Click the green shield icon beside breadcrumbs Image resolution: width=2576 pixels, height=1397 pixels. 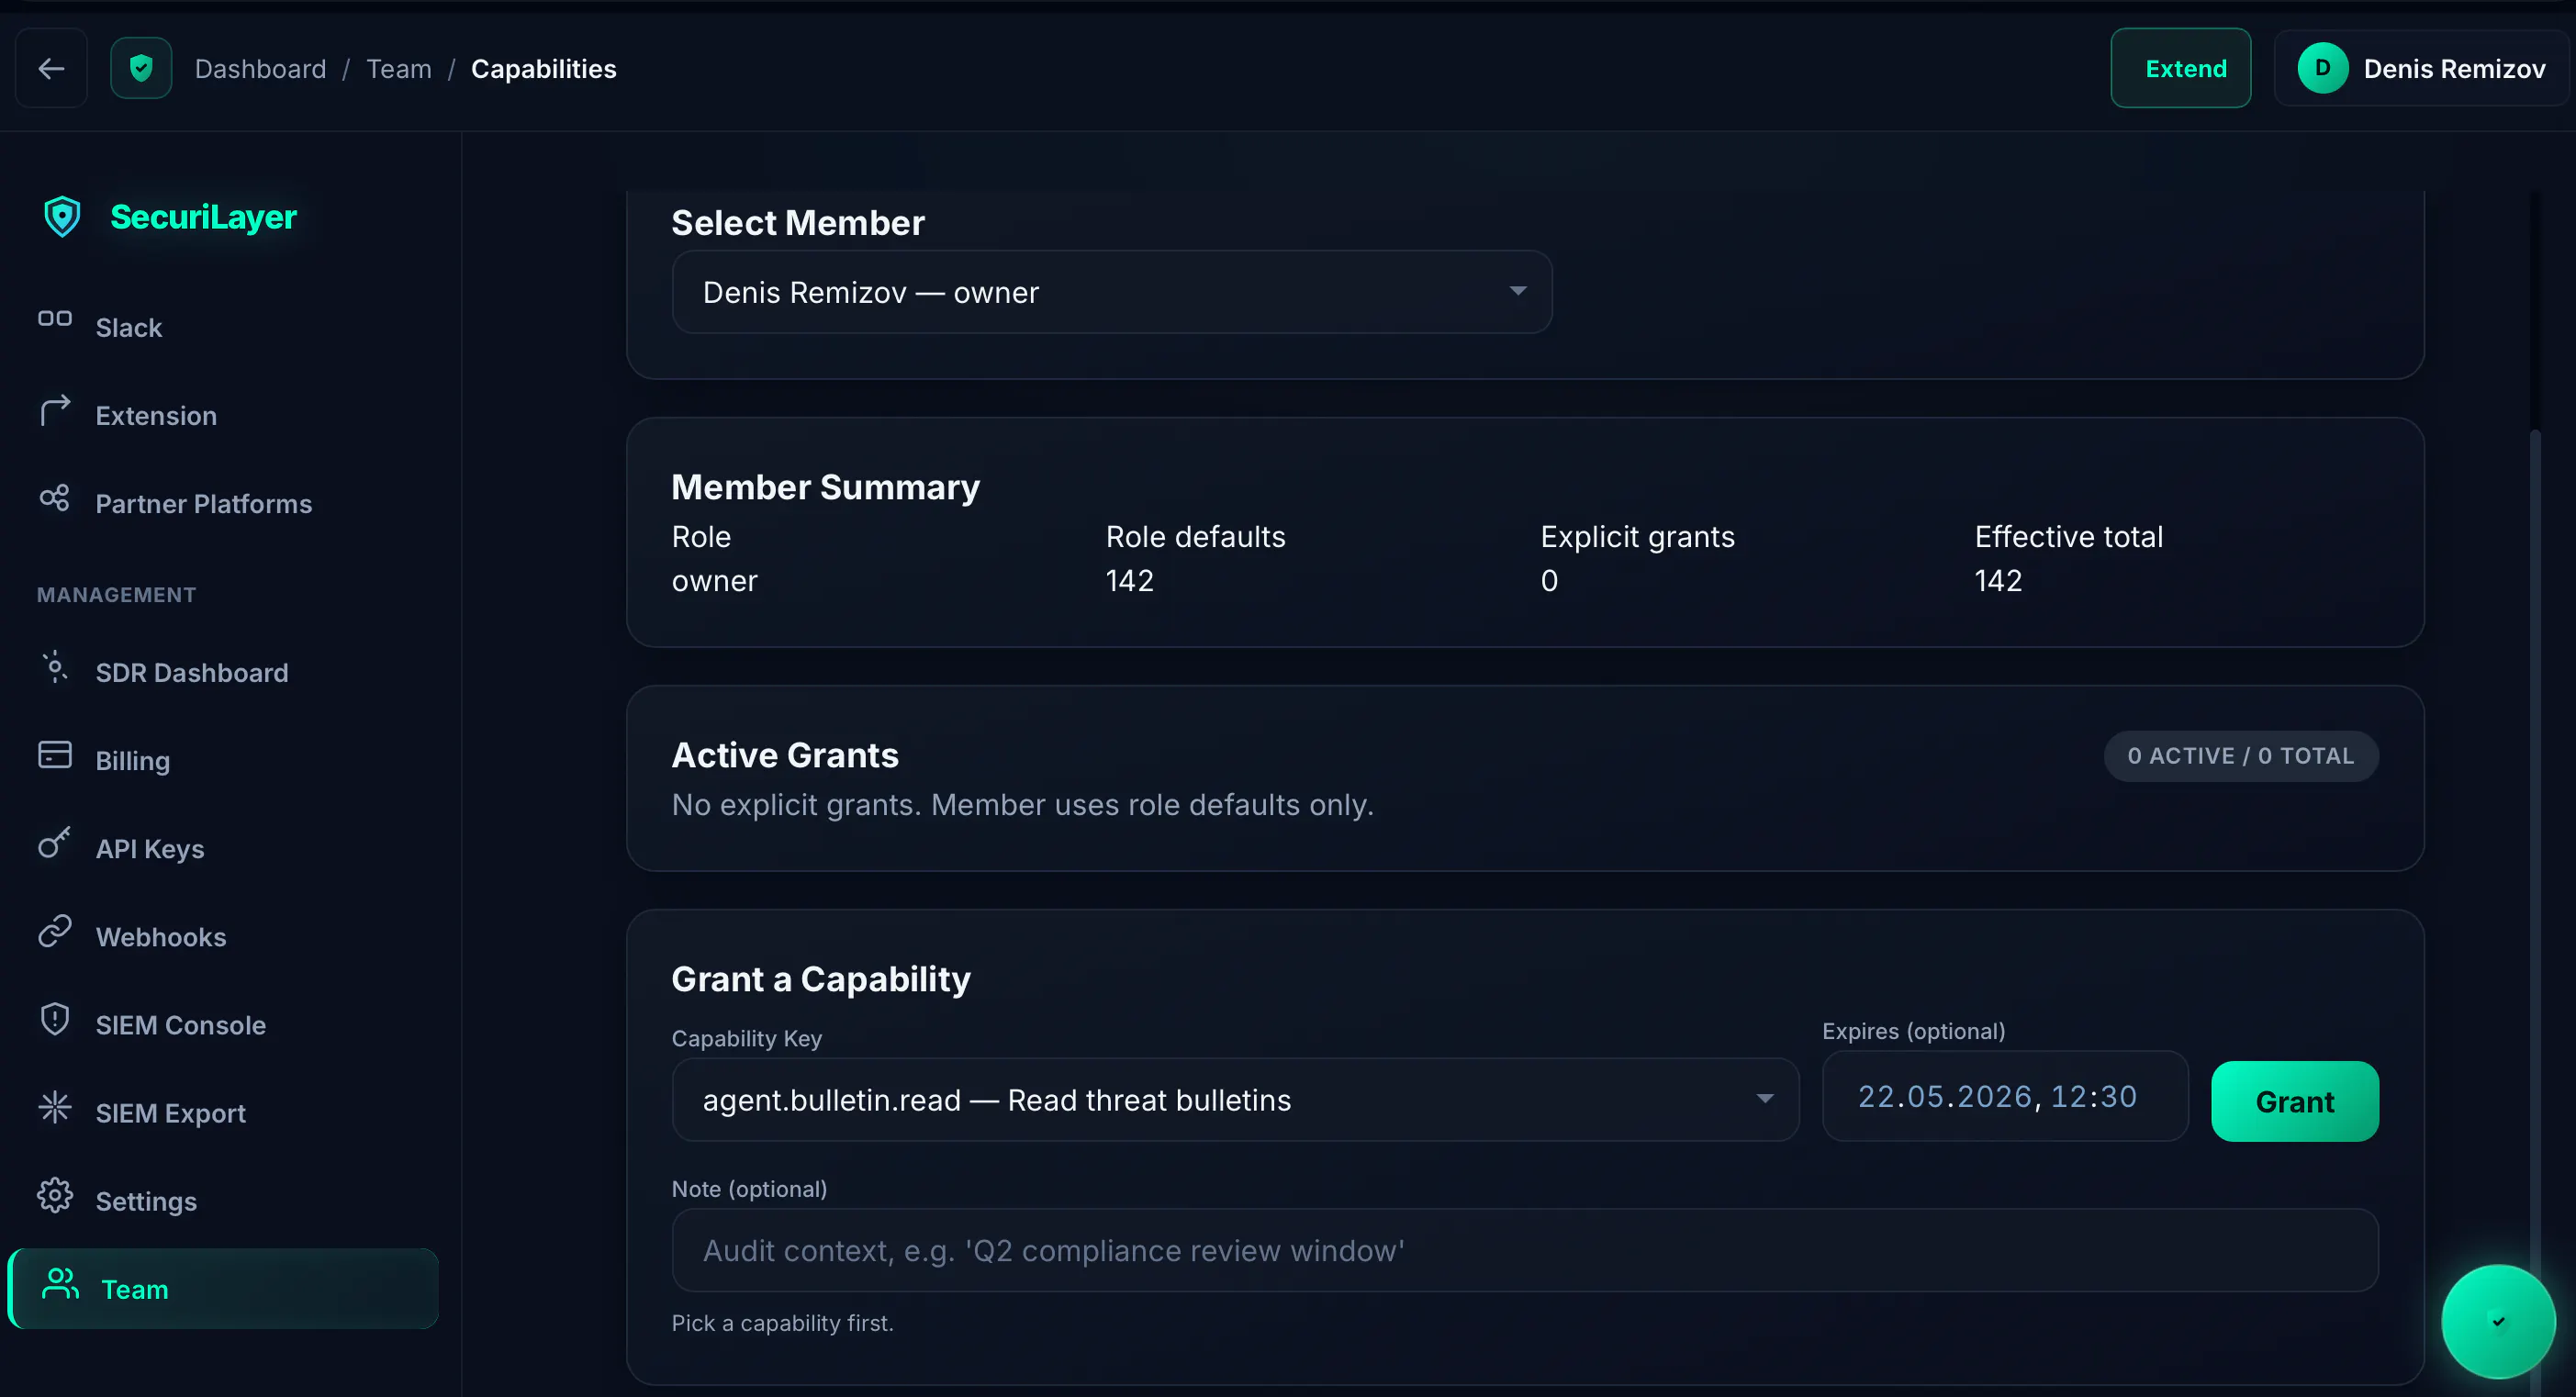coord(141,68)
